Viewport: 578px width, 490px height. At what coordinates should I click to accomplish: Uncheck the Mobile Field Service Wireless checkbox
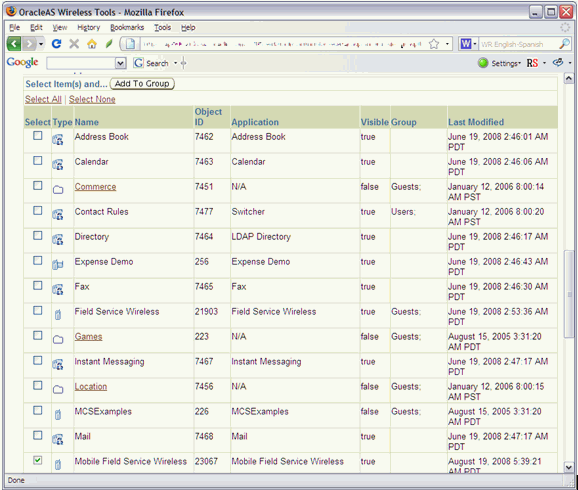click(x=38, y=460)
